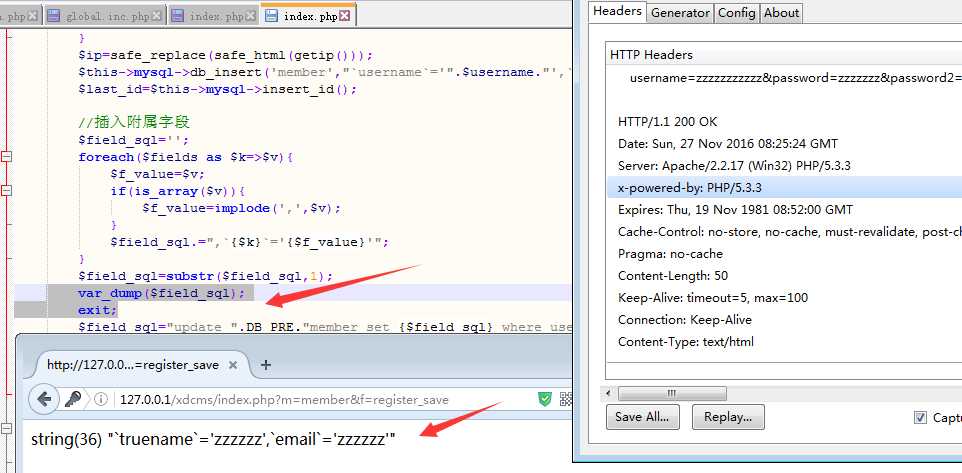
Task: Toggle the Capture checkbox
Action: 920,417
